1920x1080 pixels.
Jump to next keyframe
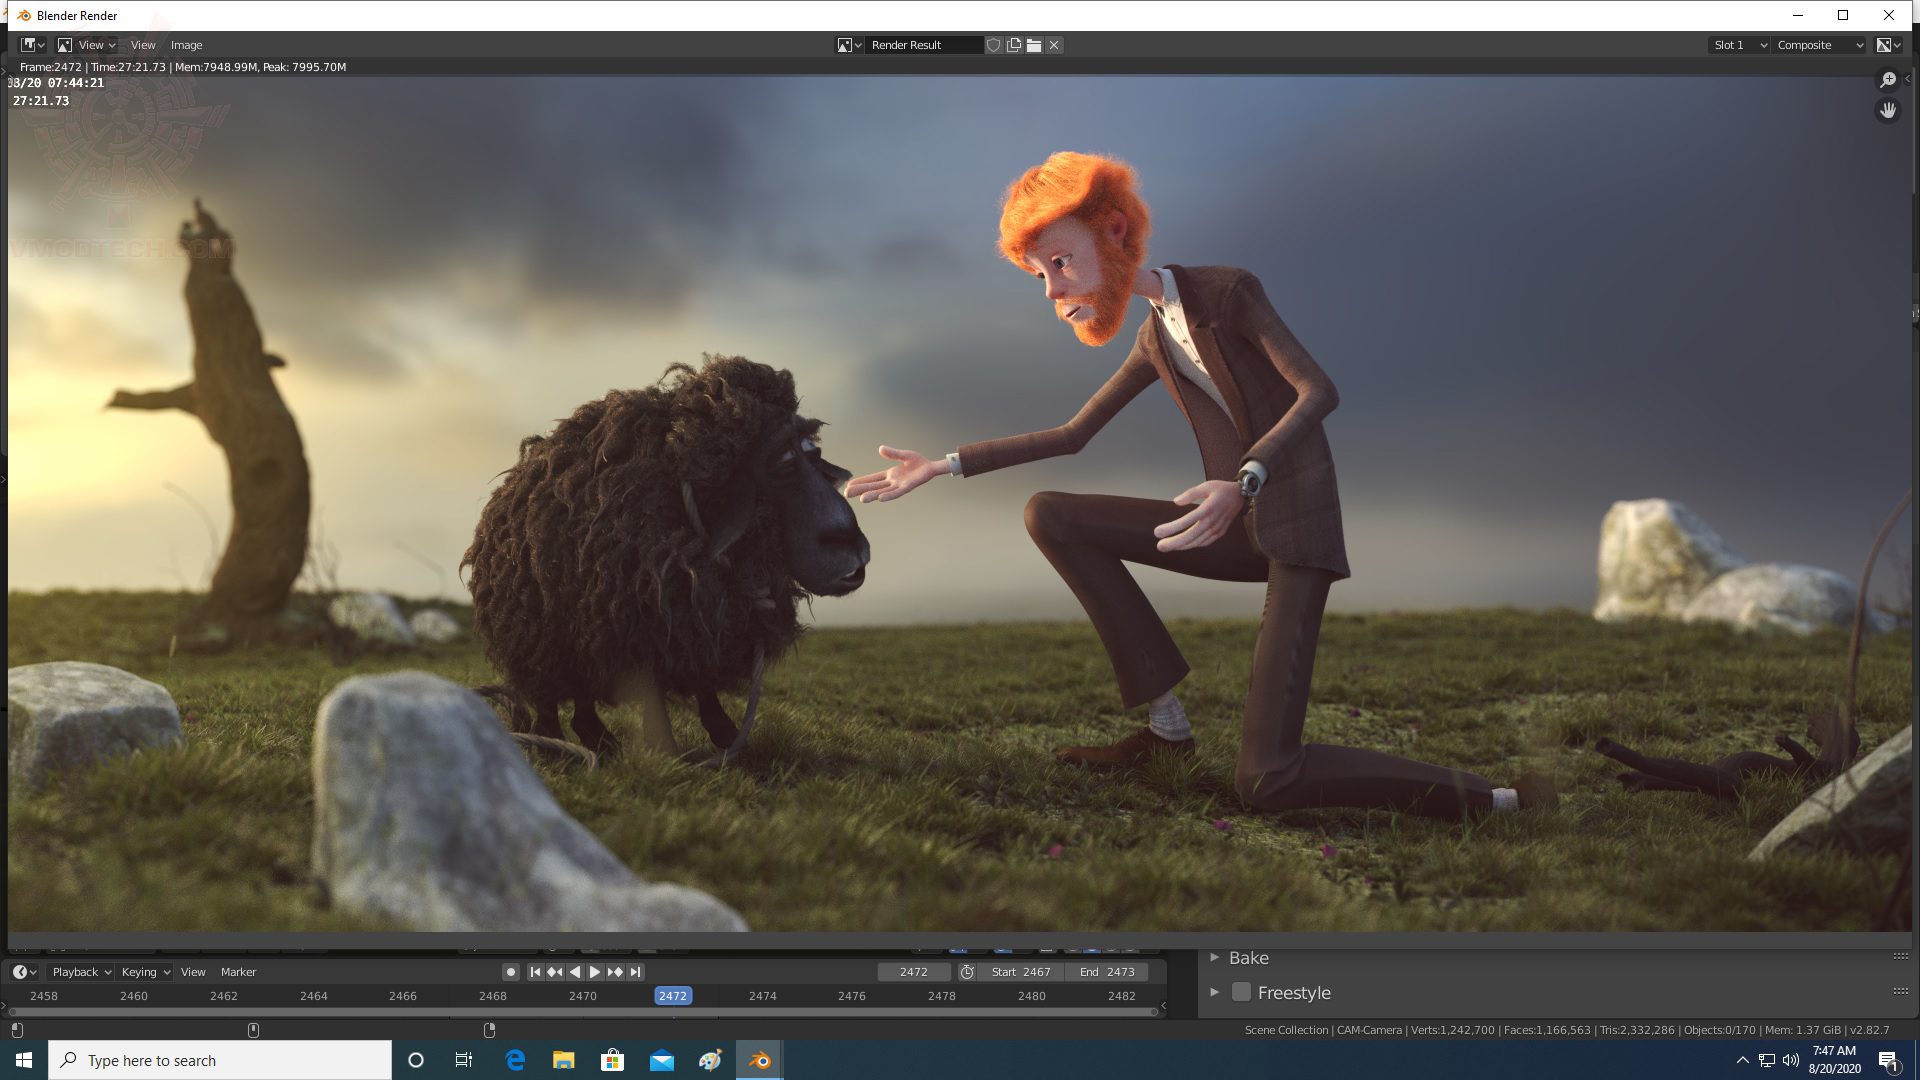[x=615, y=972]
